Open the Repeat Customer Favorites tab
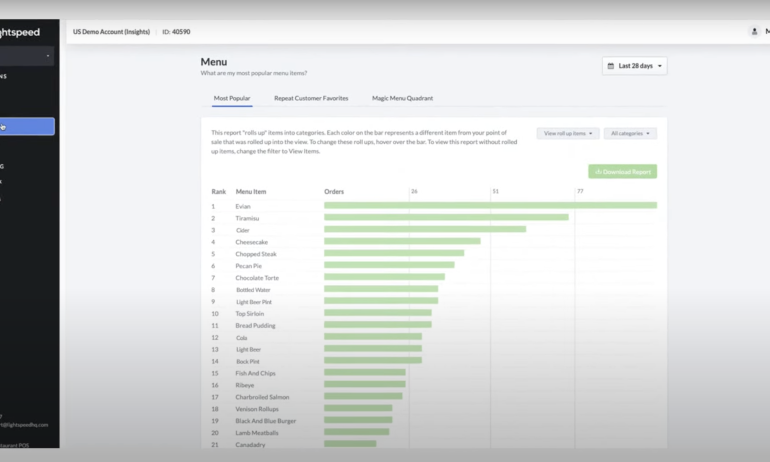The image size is (770, 462). pyautogui.click(x=311, y=98)
